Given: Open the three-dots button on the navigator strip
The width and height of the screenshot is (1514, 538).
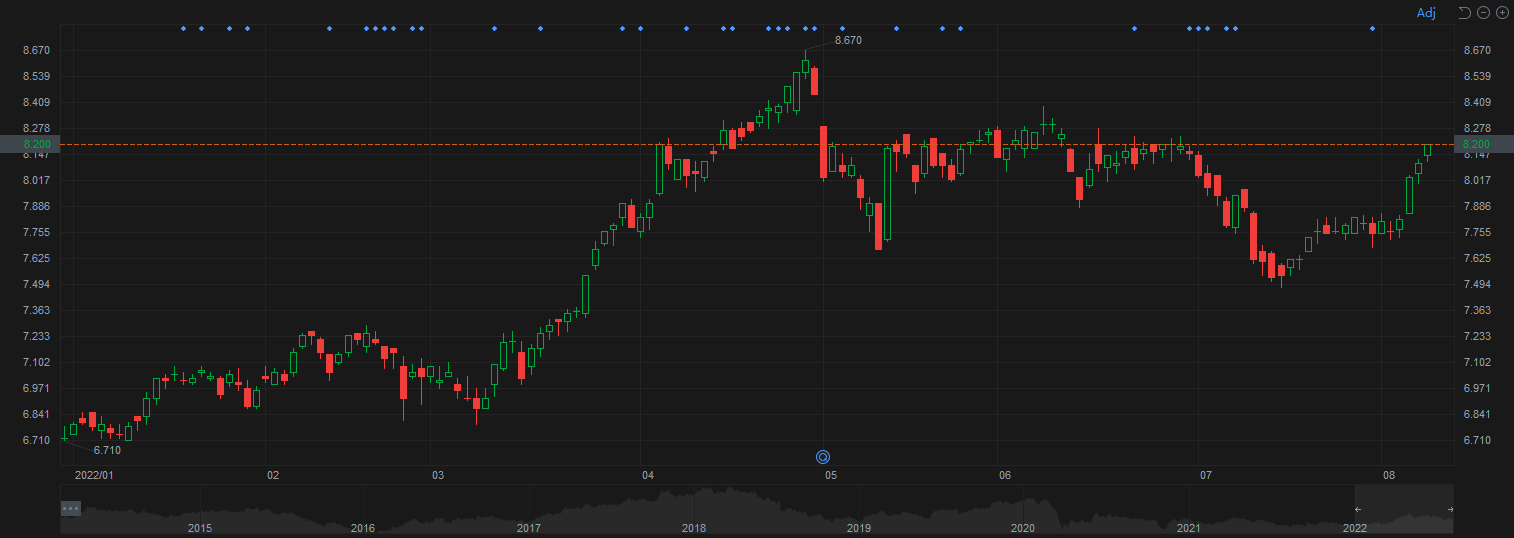Looking at the screenshot, I should (70, 508).
